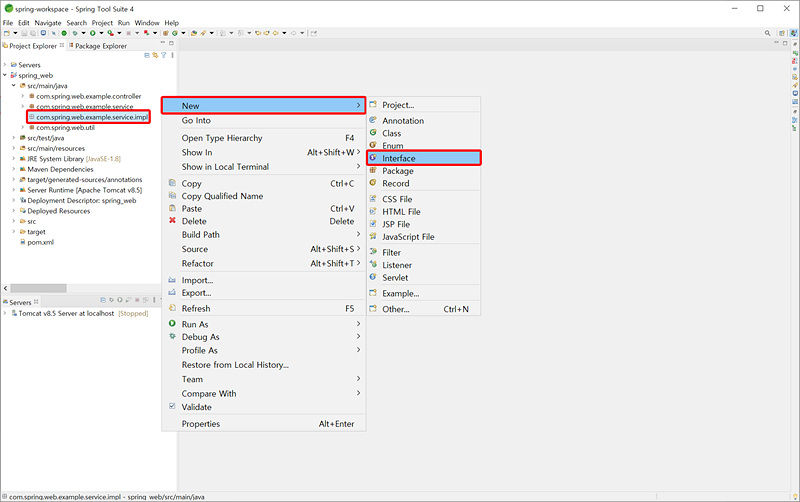The width and height of the screenshot is (800, 502).
Task: Click the Debug As bug icon
Action: [172, 336]
